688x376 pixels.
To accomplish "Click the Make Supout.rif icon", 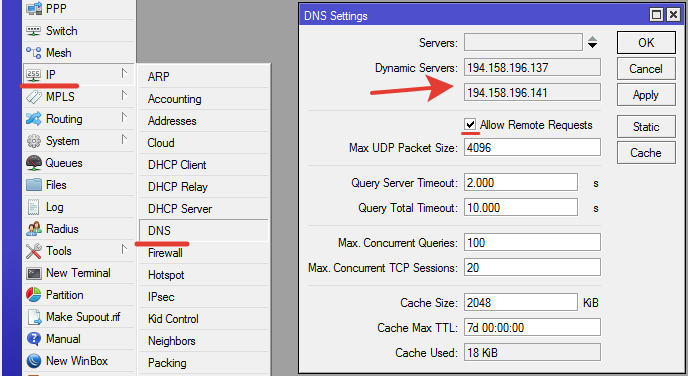I will pos(34,317).
